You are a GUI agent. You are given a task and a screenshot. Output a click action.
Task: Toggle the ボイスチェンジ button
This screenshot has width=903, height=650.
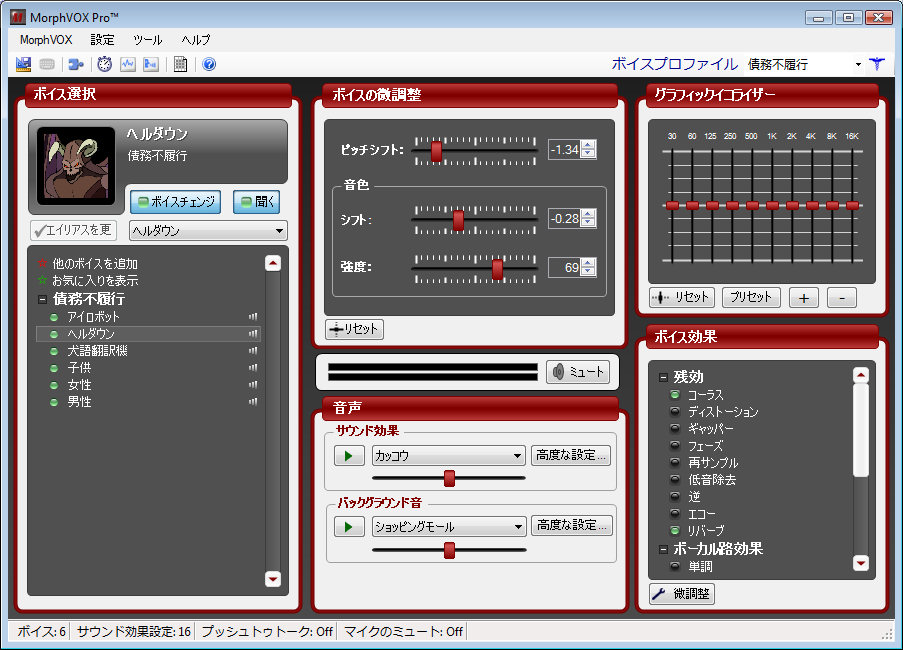pyautogui.click(x=176, y=202)
